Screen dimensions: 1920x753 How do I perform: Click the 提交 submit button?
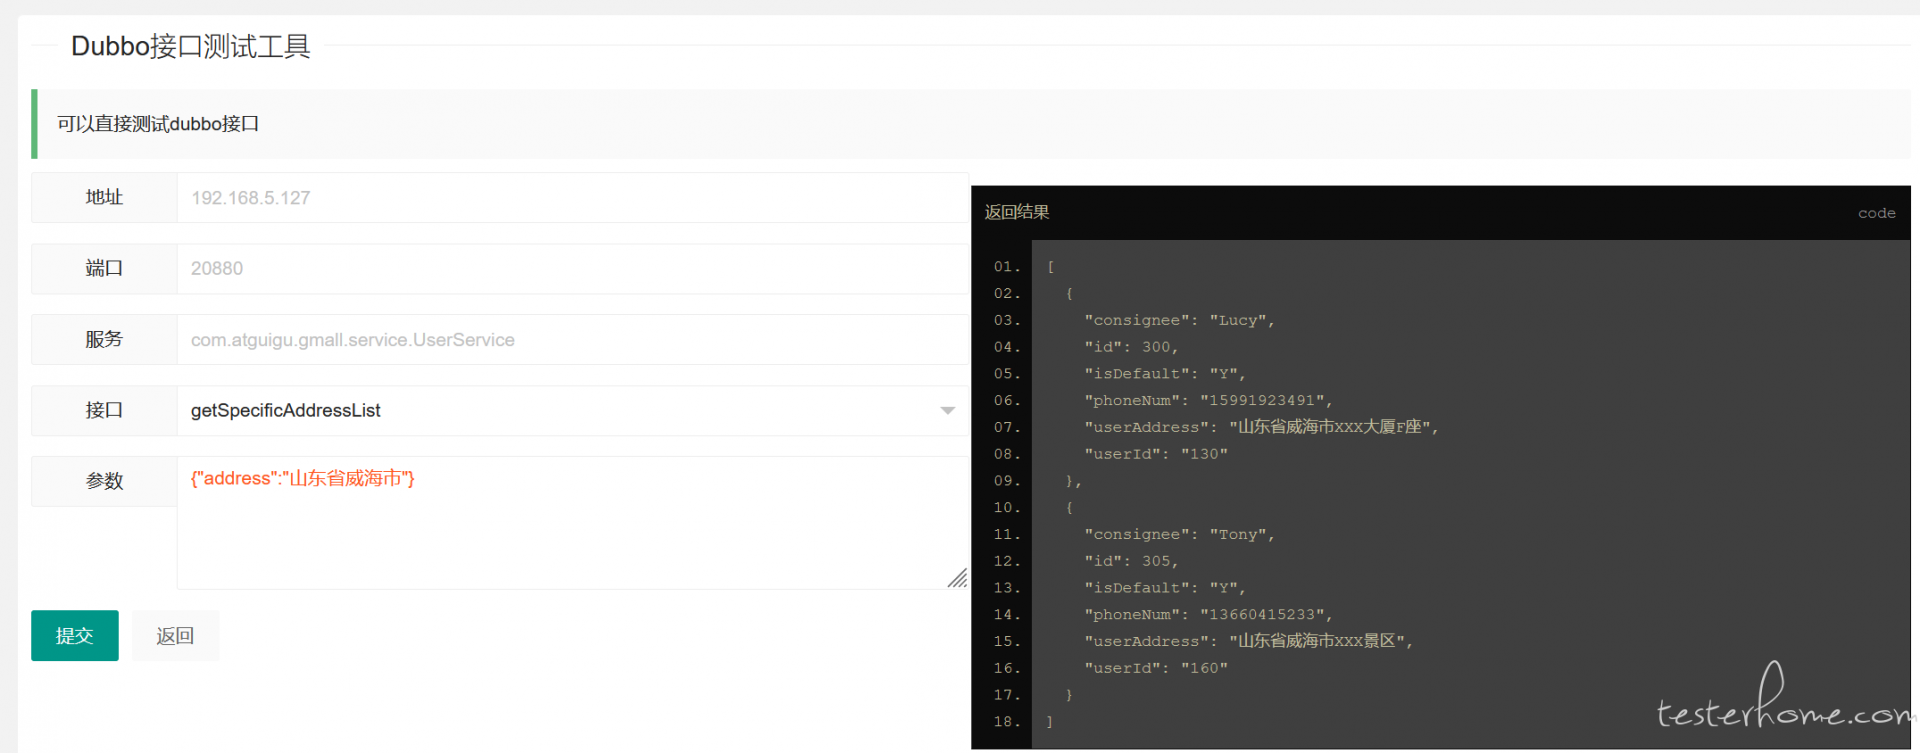(75, 635)
